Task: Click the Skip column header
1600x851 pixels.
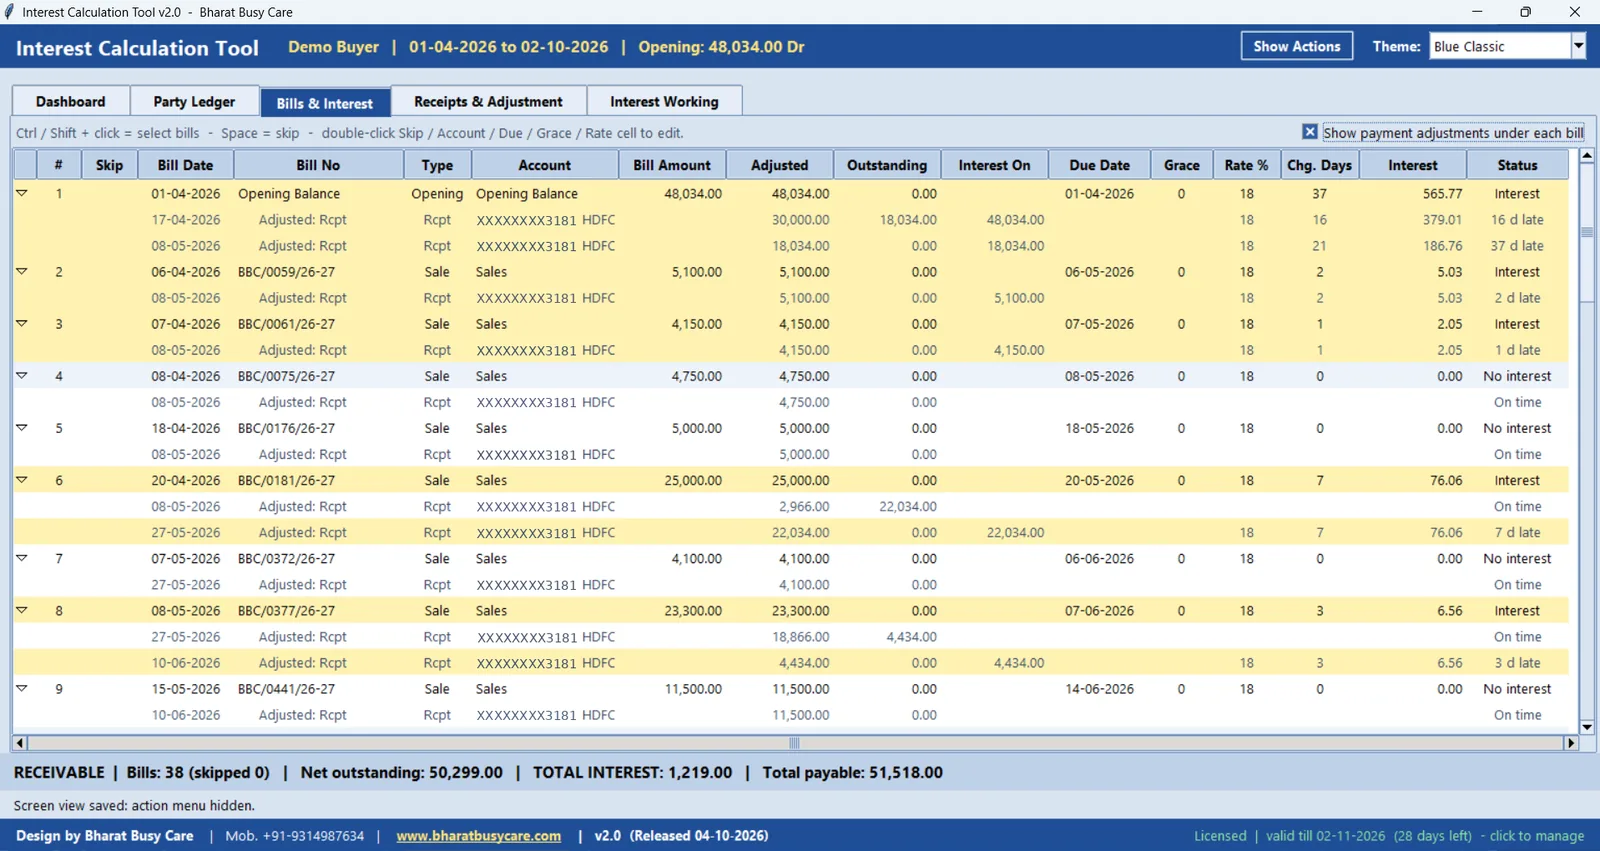Action: (109, 165)
